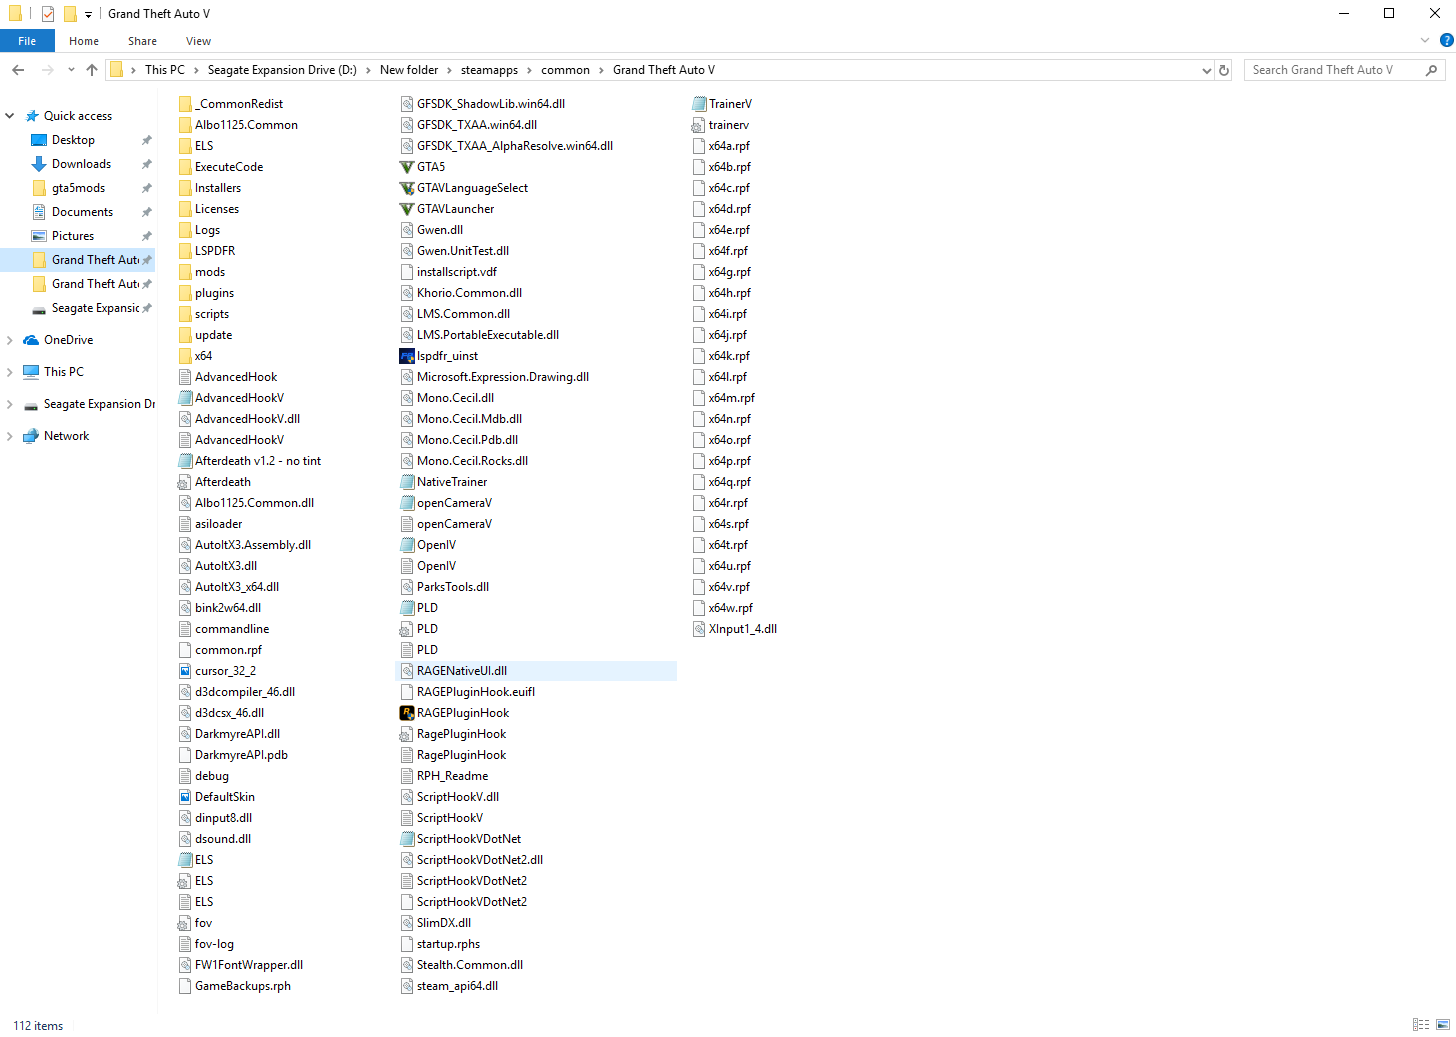Select the steam_api64.dll file icon
This screenshot has height=1037, width=1456.
click(406, 986)
